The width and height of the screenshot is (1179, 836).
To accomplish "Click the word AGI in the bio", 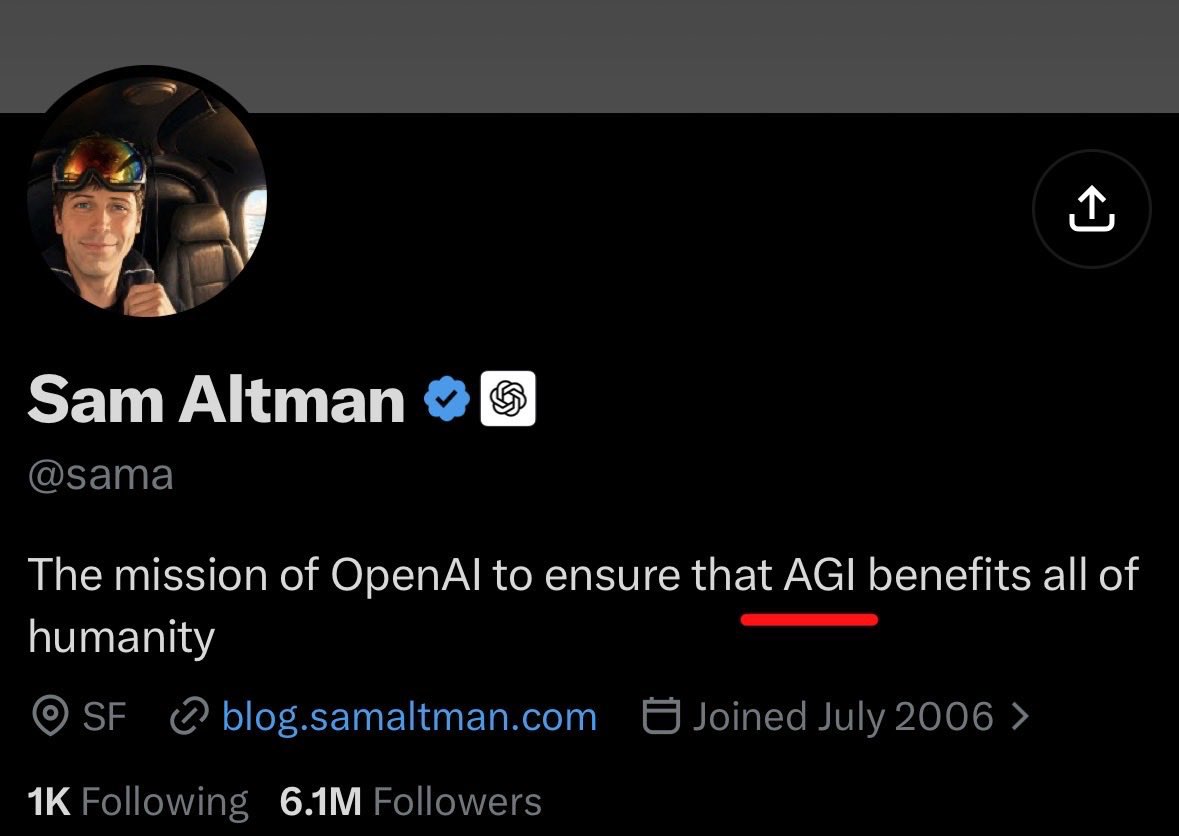I will click(x=820, y=575).
